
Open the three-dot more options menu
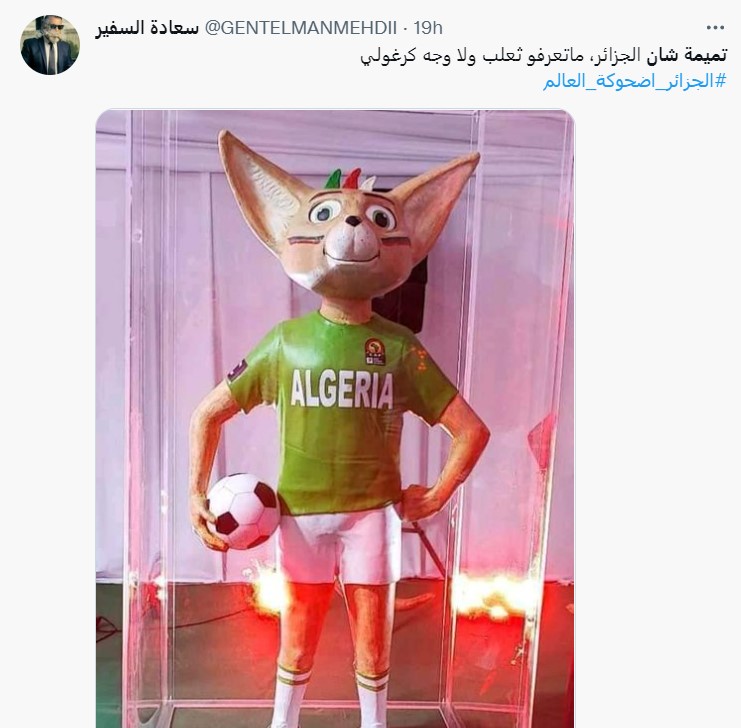click(x=715, y=28)
